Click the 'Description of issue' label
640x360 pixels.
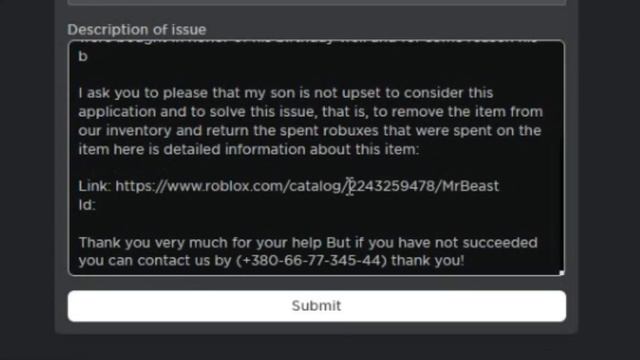coord(137,30)
